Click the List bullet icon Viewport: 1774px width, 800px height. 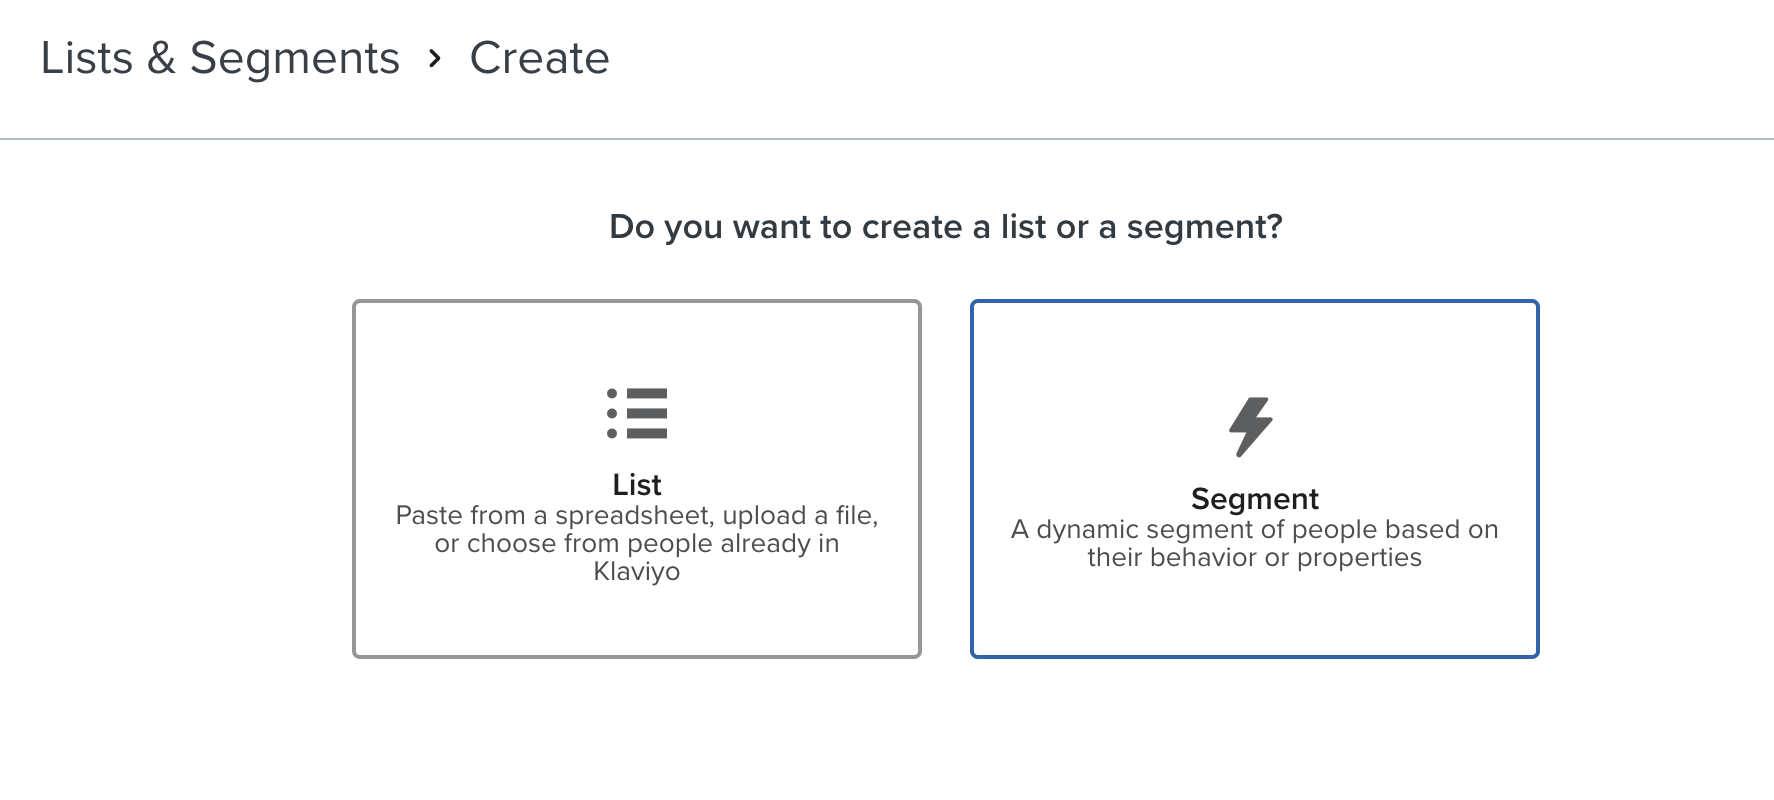point(637,413)
